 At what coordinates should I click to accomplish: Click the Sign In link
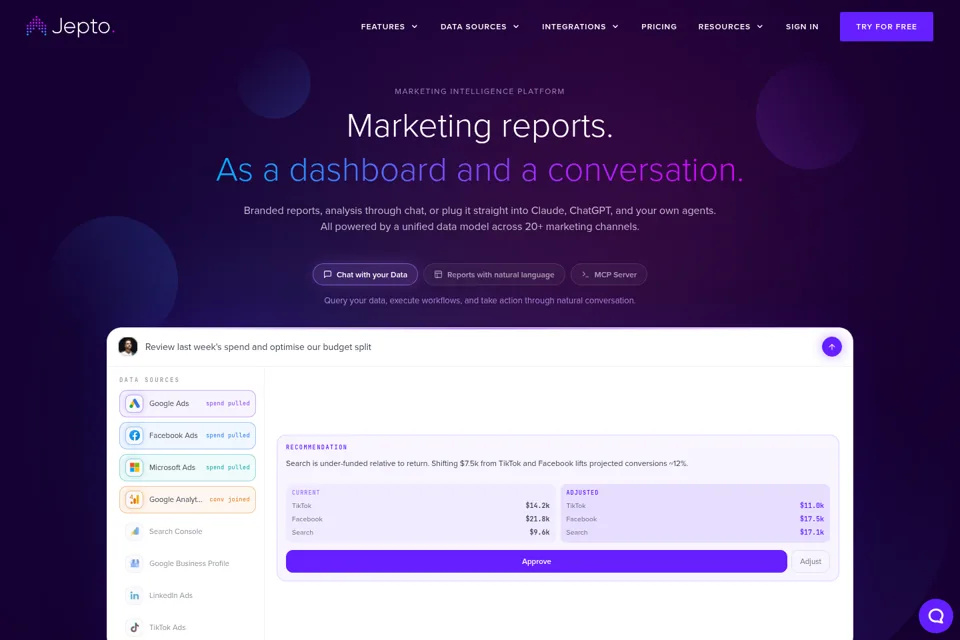point(802,27)
